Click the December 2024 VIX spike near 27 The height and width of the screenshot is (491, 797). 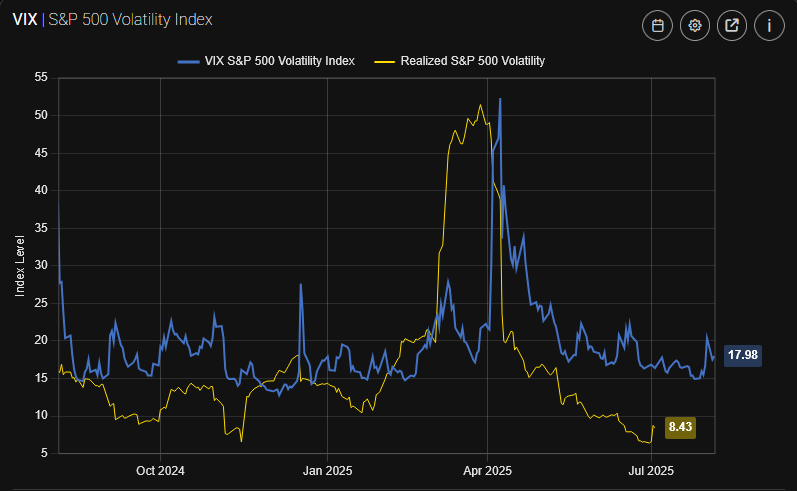point(300,285)
